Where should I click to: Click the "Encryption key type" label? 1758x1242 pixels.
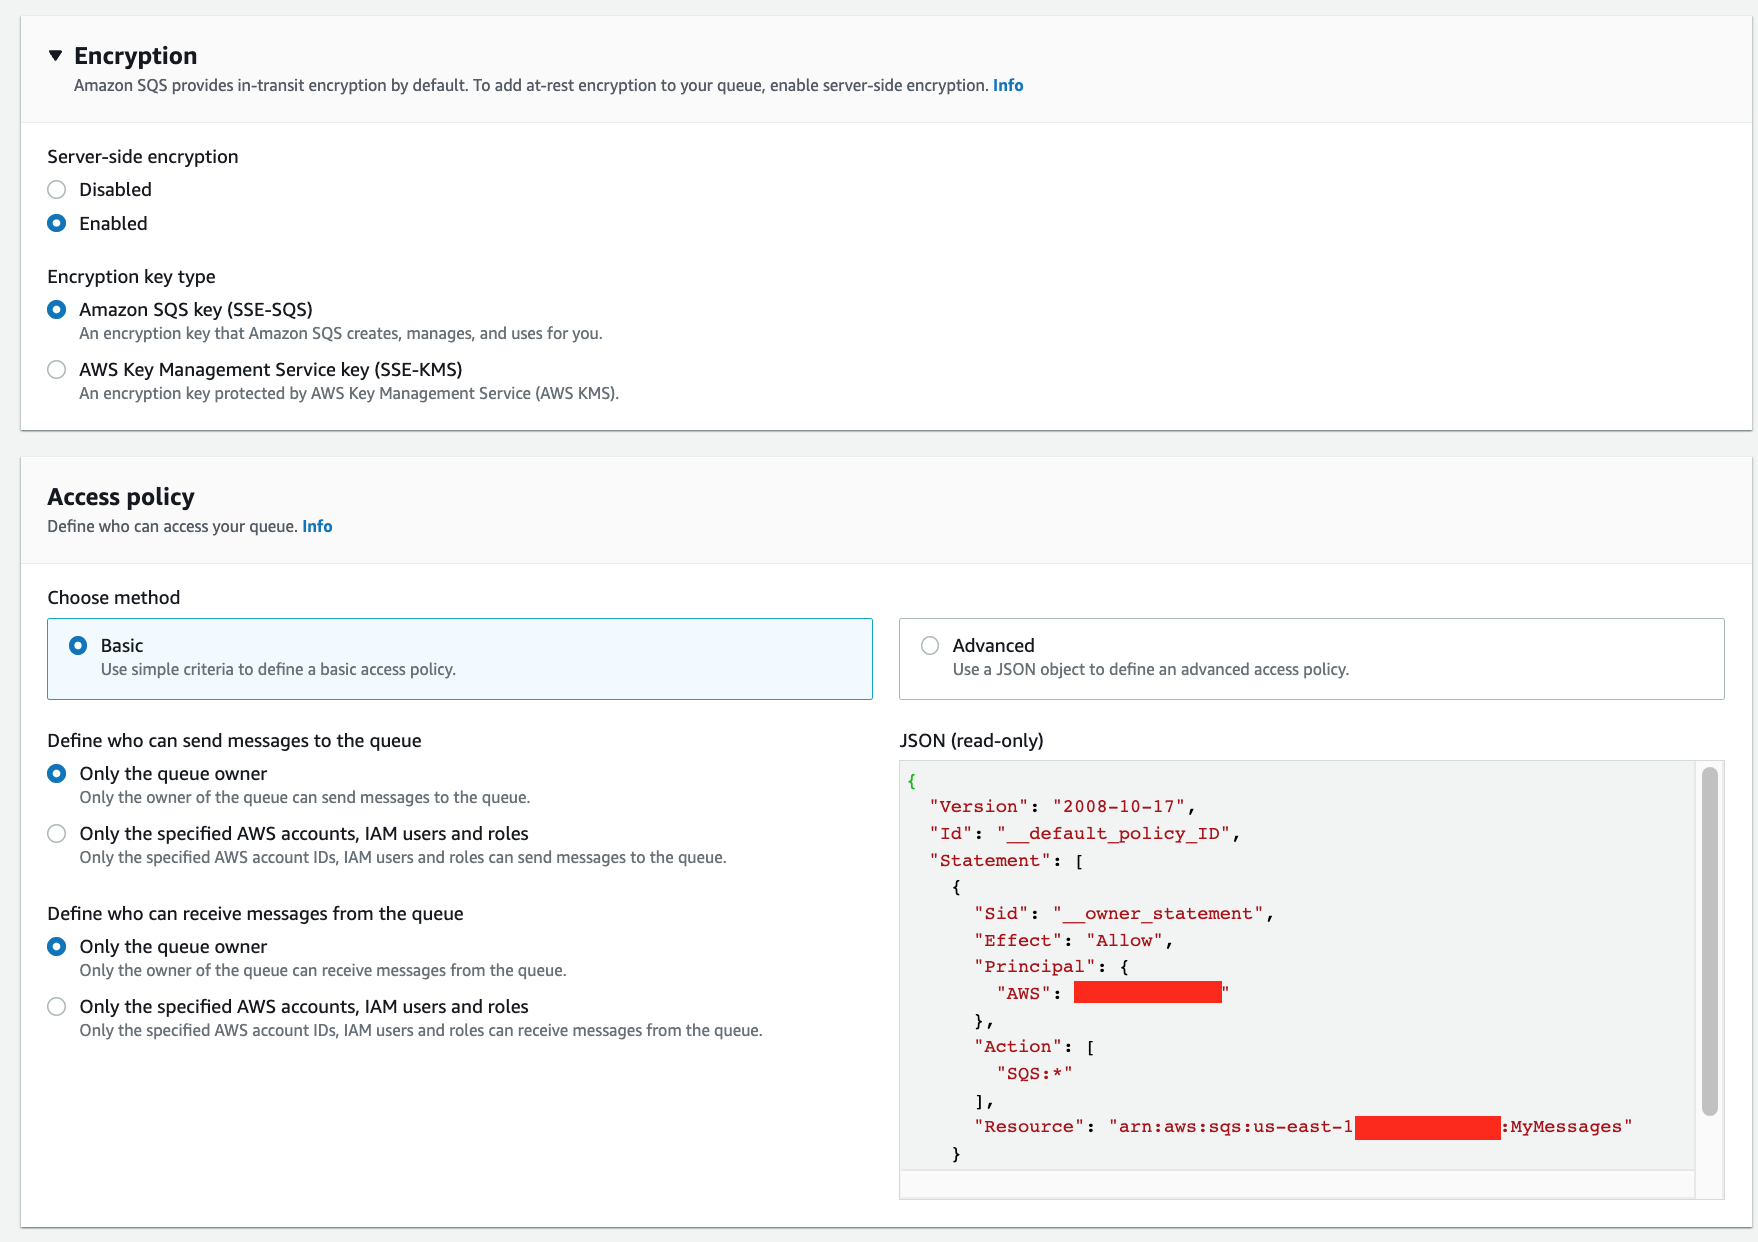pos(131,277)
